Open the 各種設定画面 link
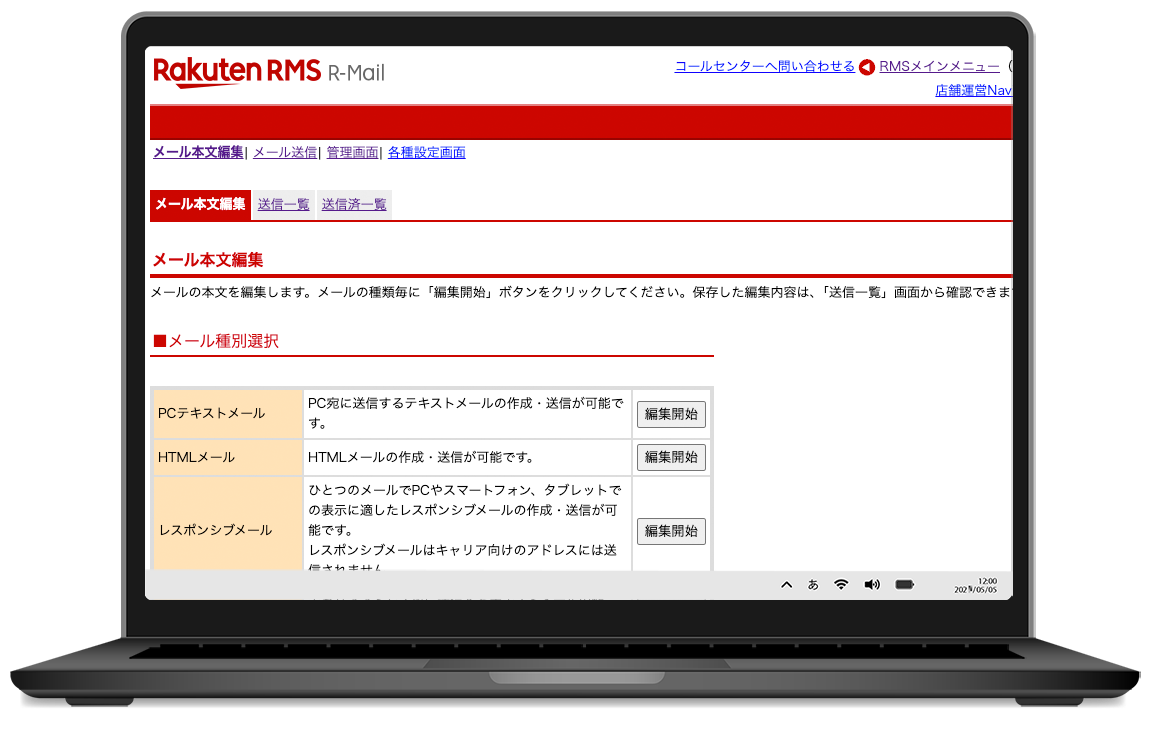 (426, 153)
